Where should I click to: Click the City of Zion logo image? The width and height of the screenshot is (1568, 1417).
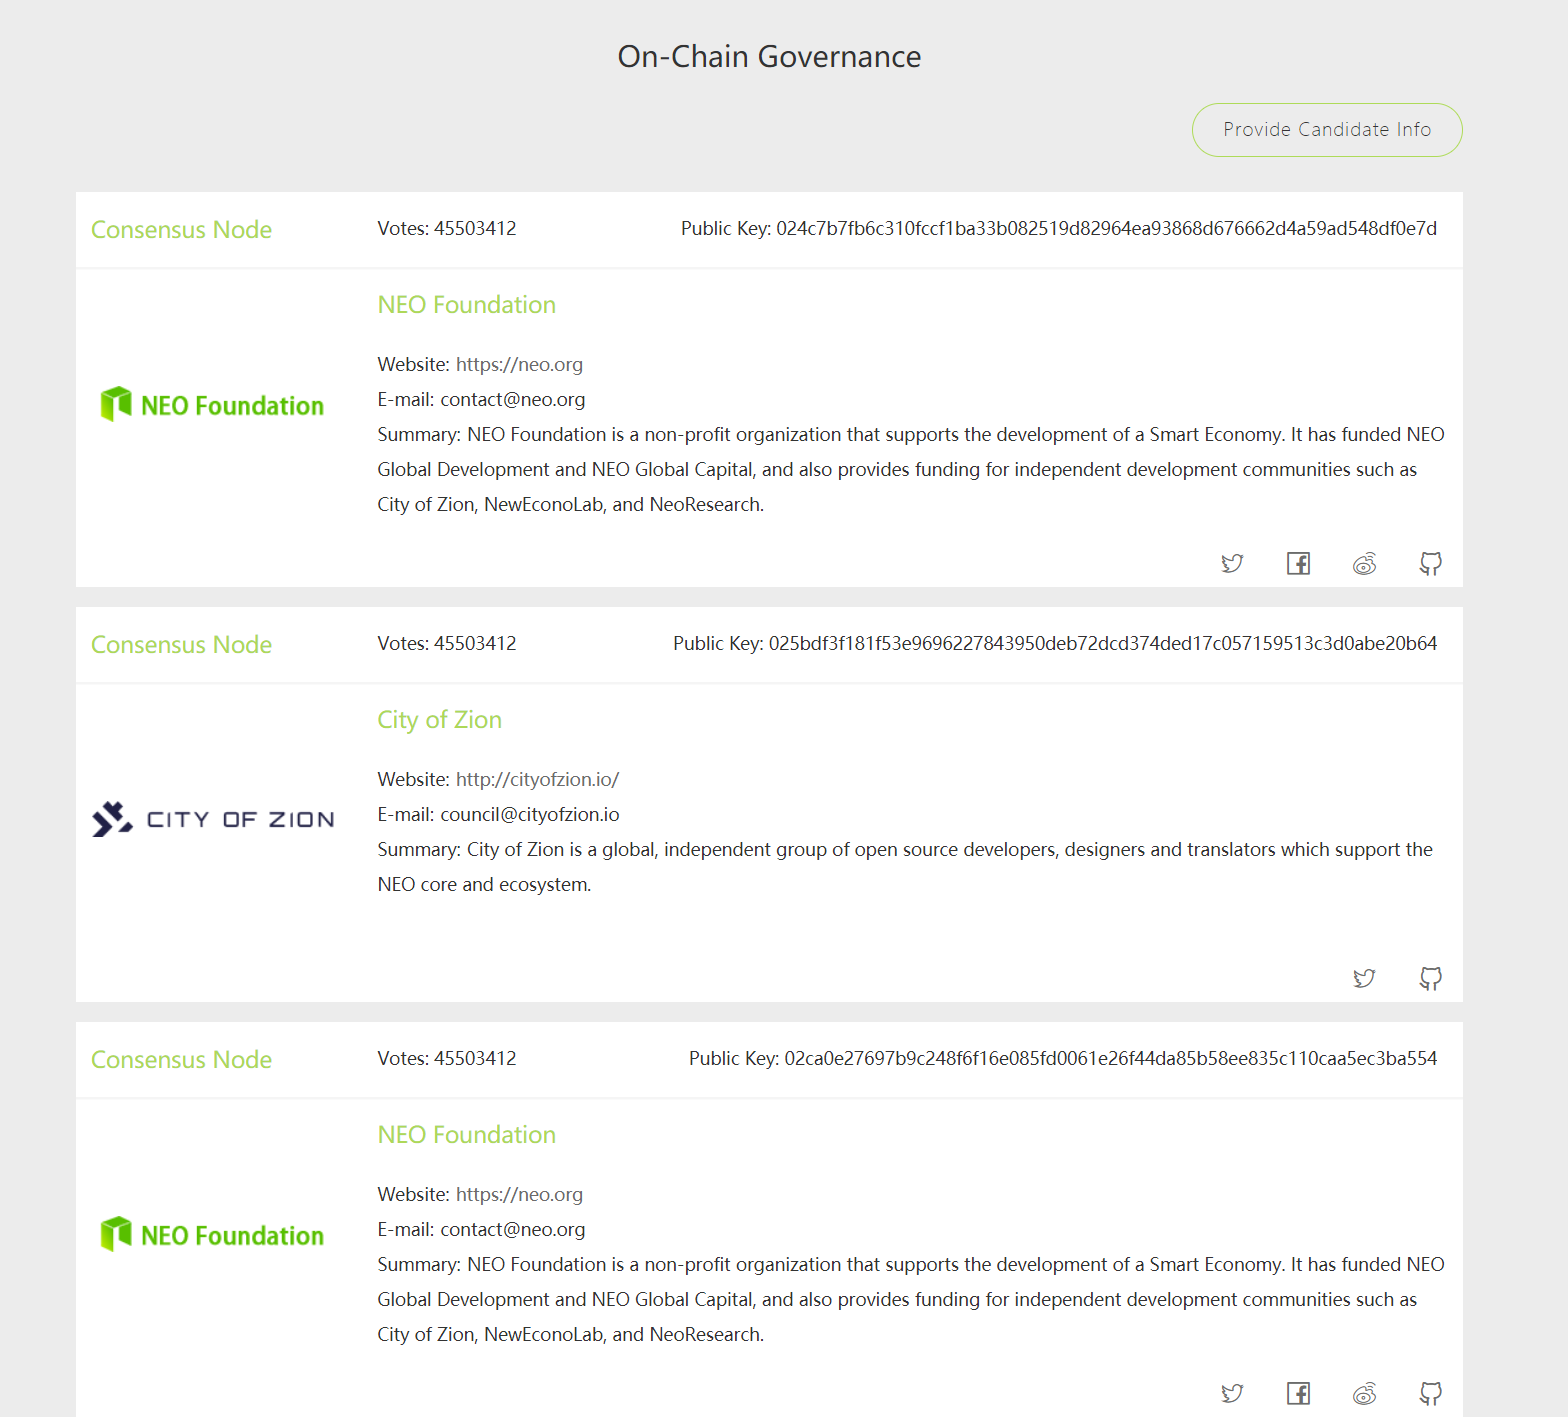point(213,819)
